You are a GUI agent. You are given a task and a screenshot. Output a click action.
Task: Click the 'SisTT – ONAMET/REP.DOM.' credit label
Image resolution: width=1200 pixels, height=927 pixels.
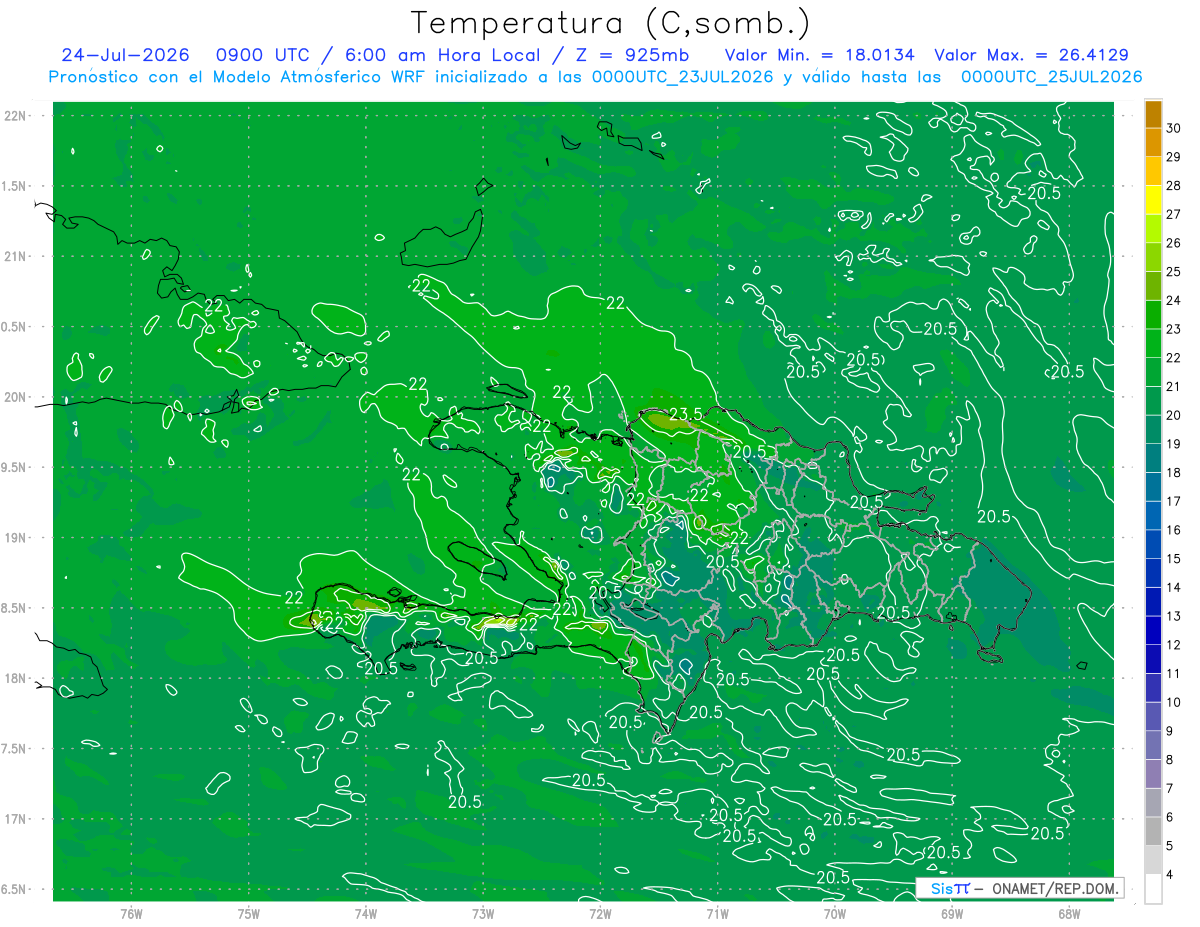click(1019, 888)
